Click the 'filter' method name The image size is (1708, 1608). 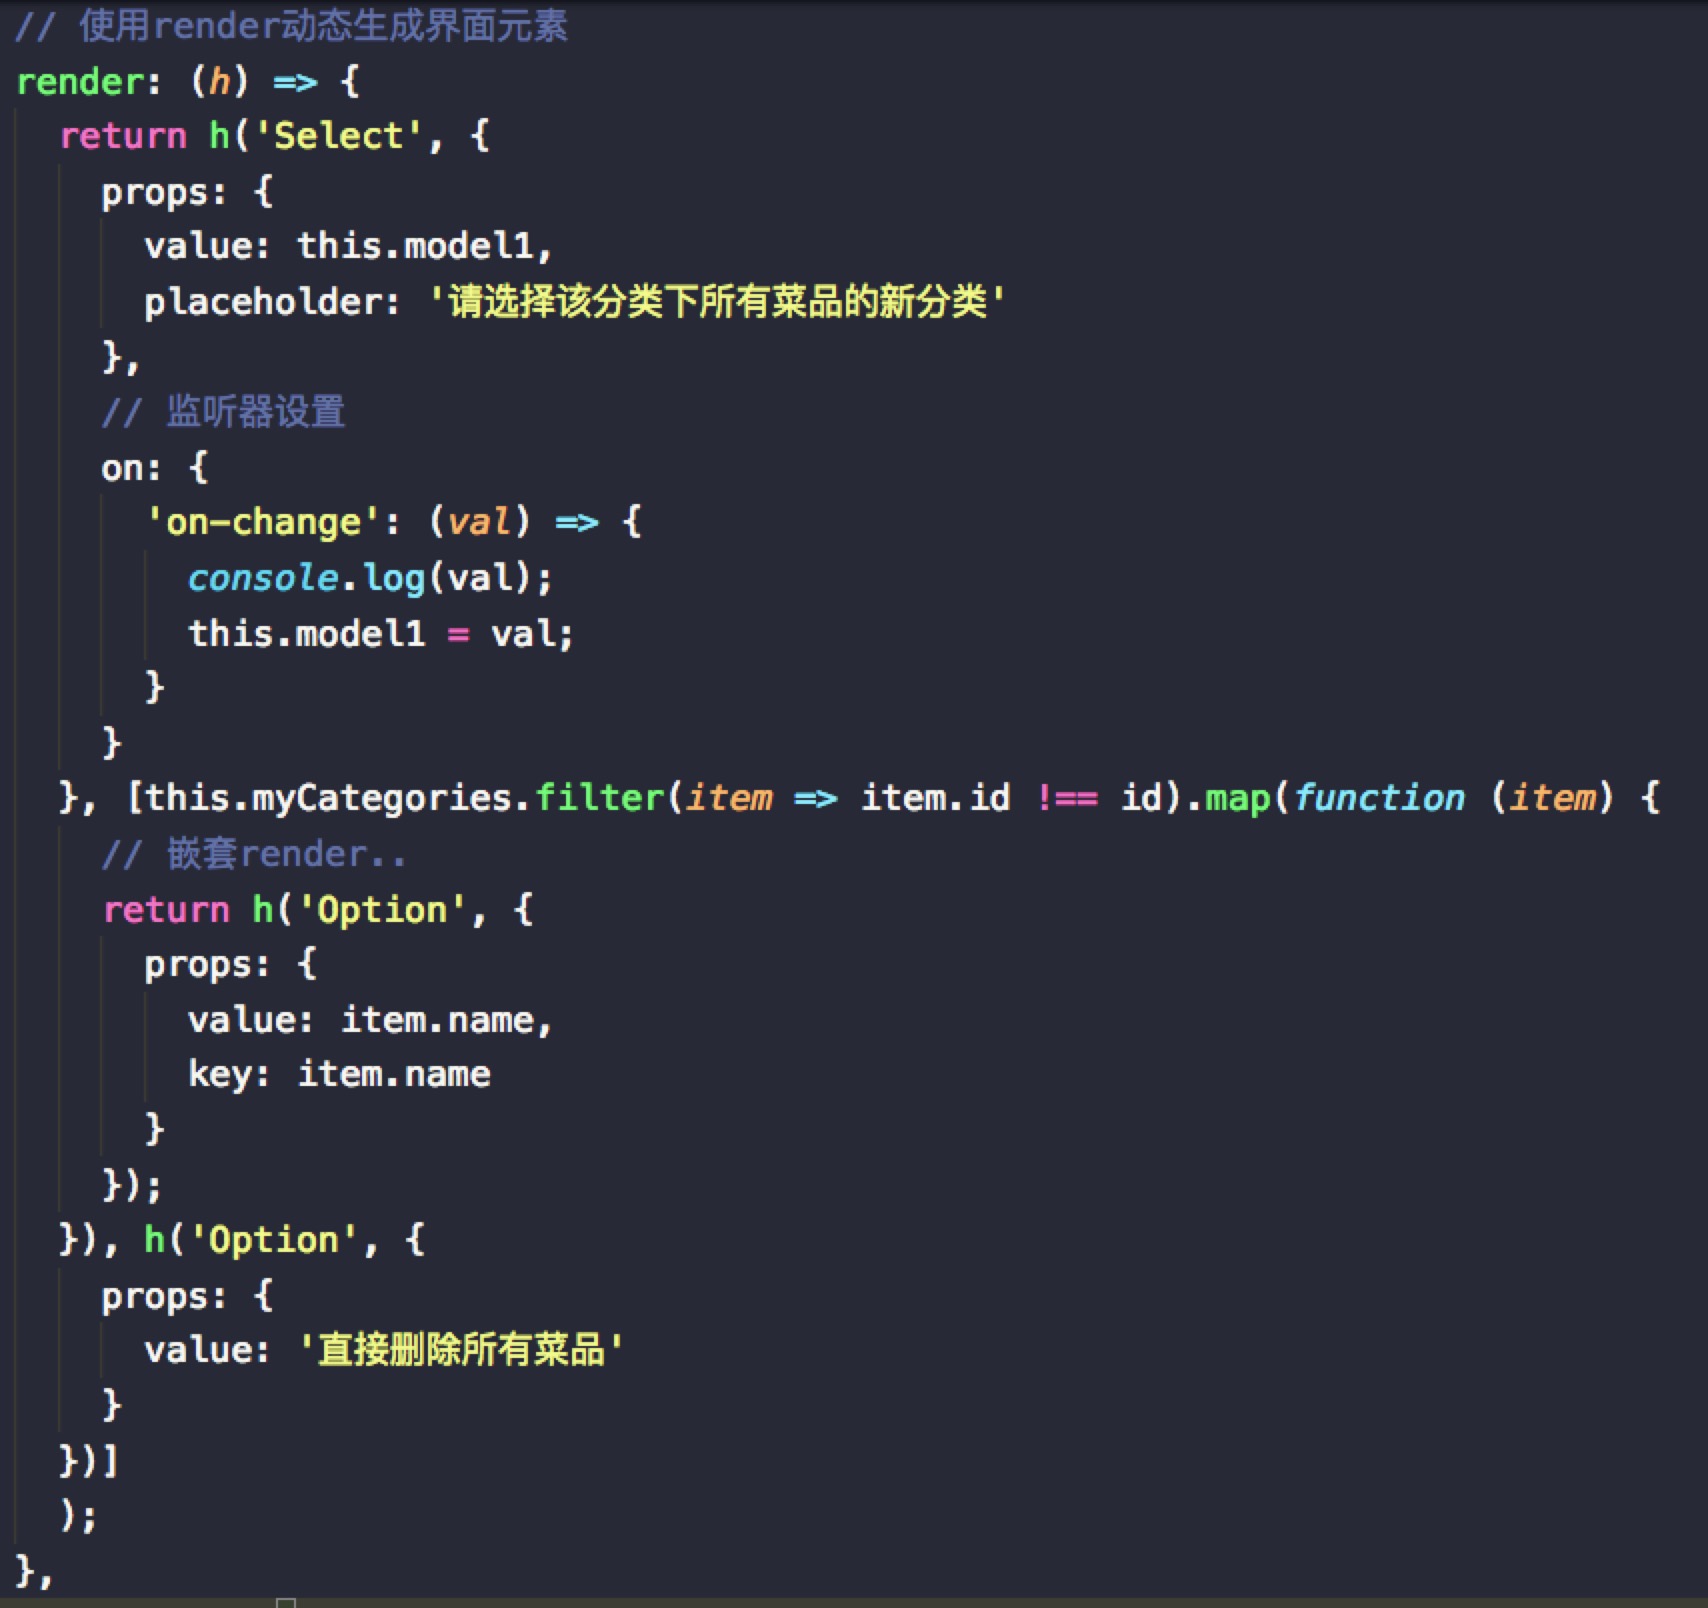tap(599, 798)
